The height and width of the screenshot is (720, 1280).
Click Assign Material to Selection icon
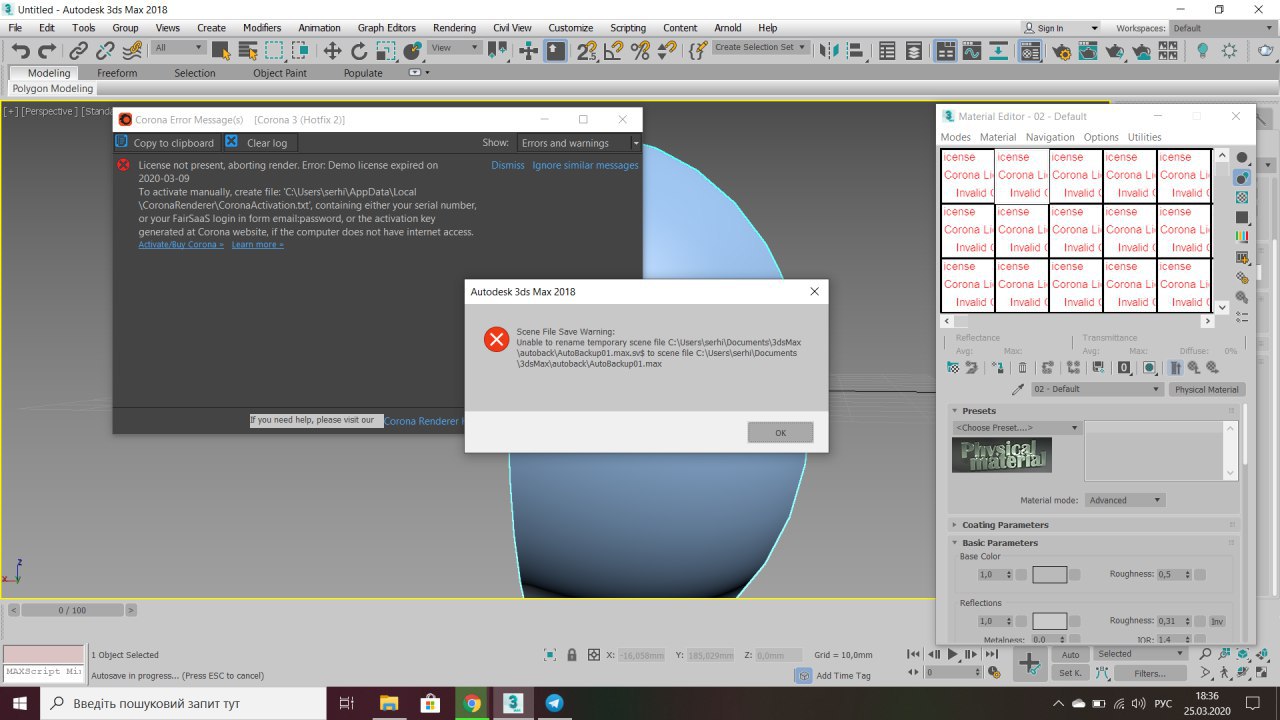point(997,368)
